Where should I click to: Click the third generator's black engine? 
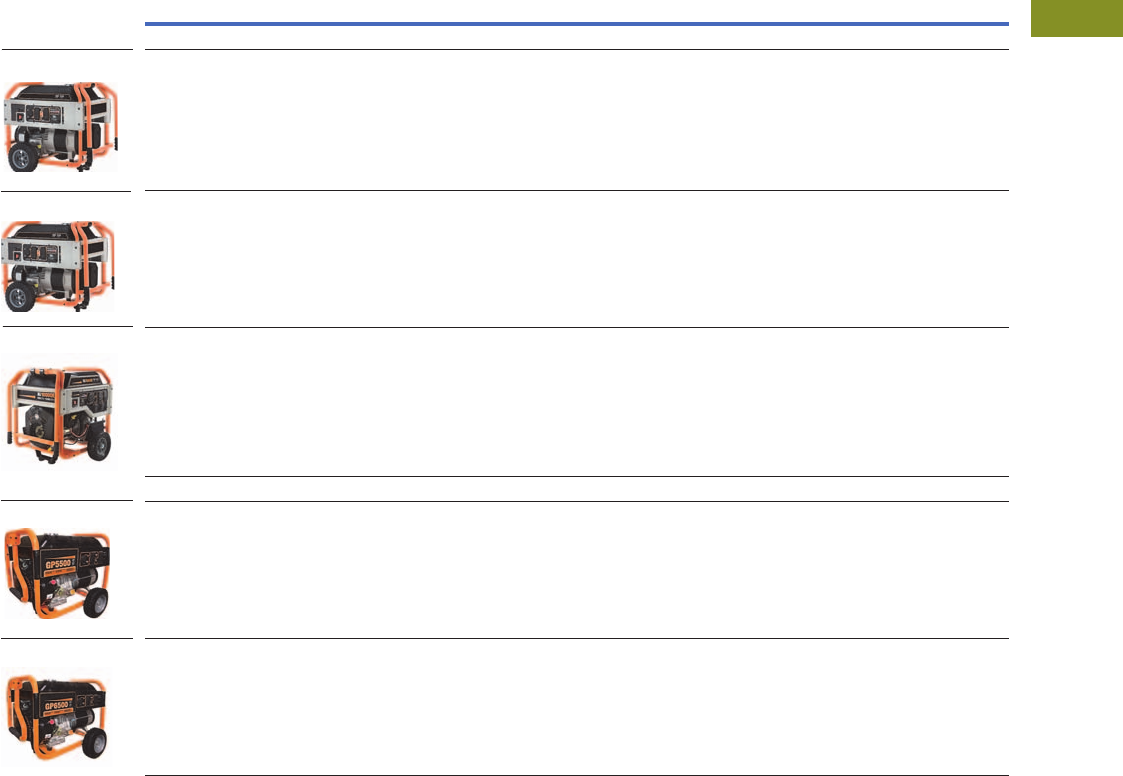40,425
